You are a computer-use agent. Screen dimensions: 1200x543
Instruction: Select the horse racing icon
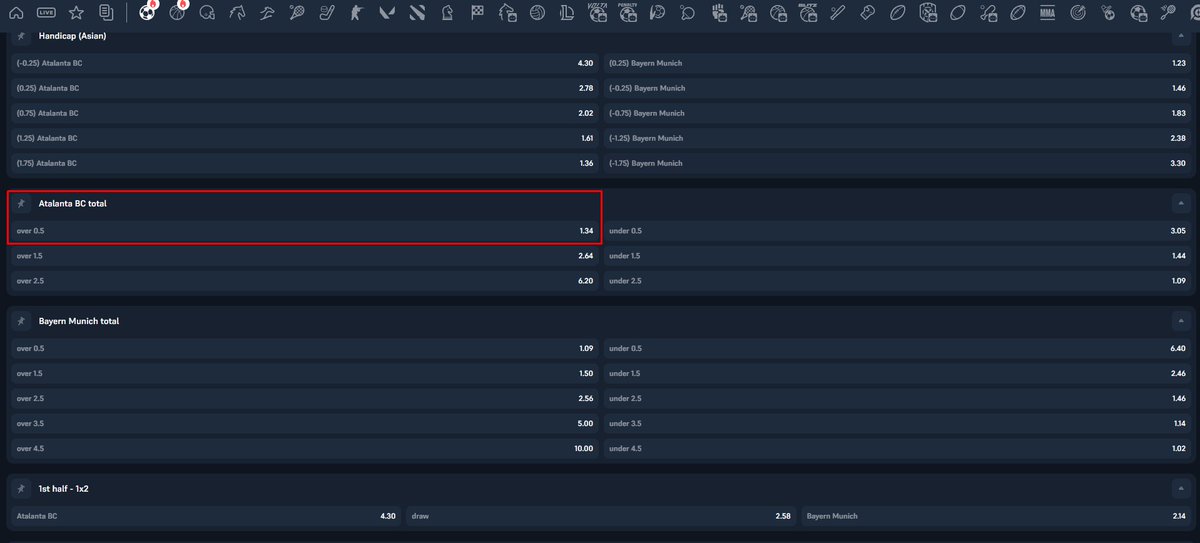click(237, 13)
